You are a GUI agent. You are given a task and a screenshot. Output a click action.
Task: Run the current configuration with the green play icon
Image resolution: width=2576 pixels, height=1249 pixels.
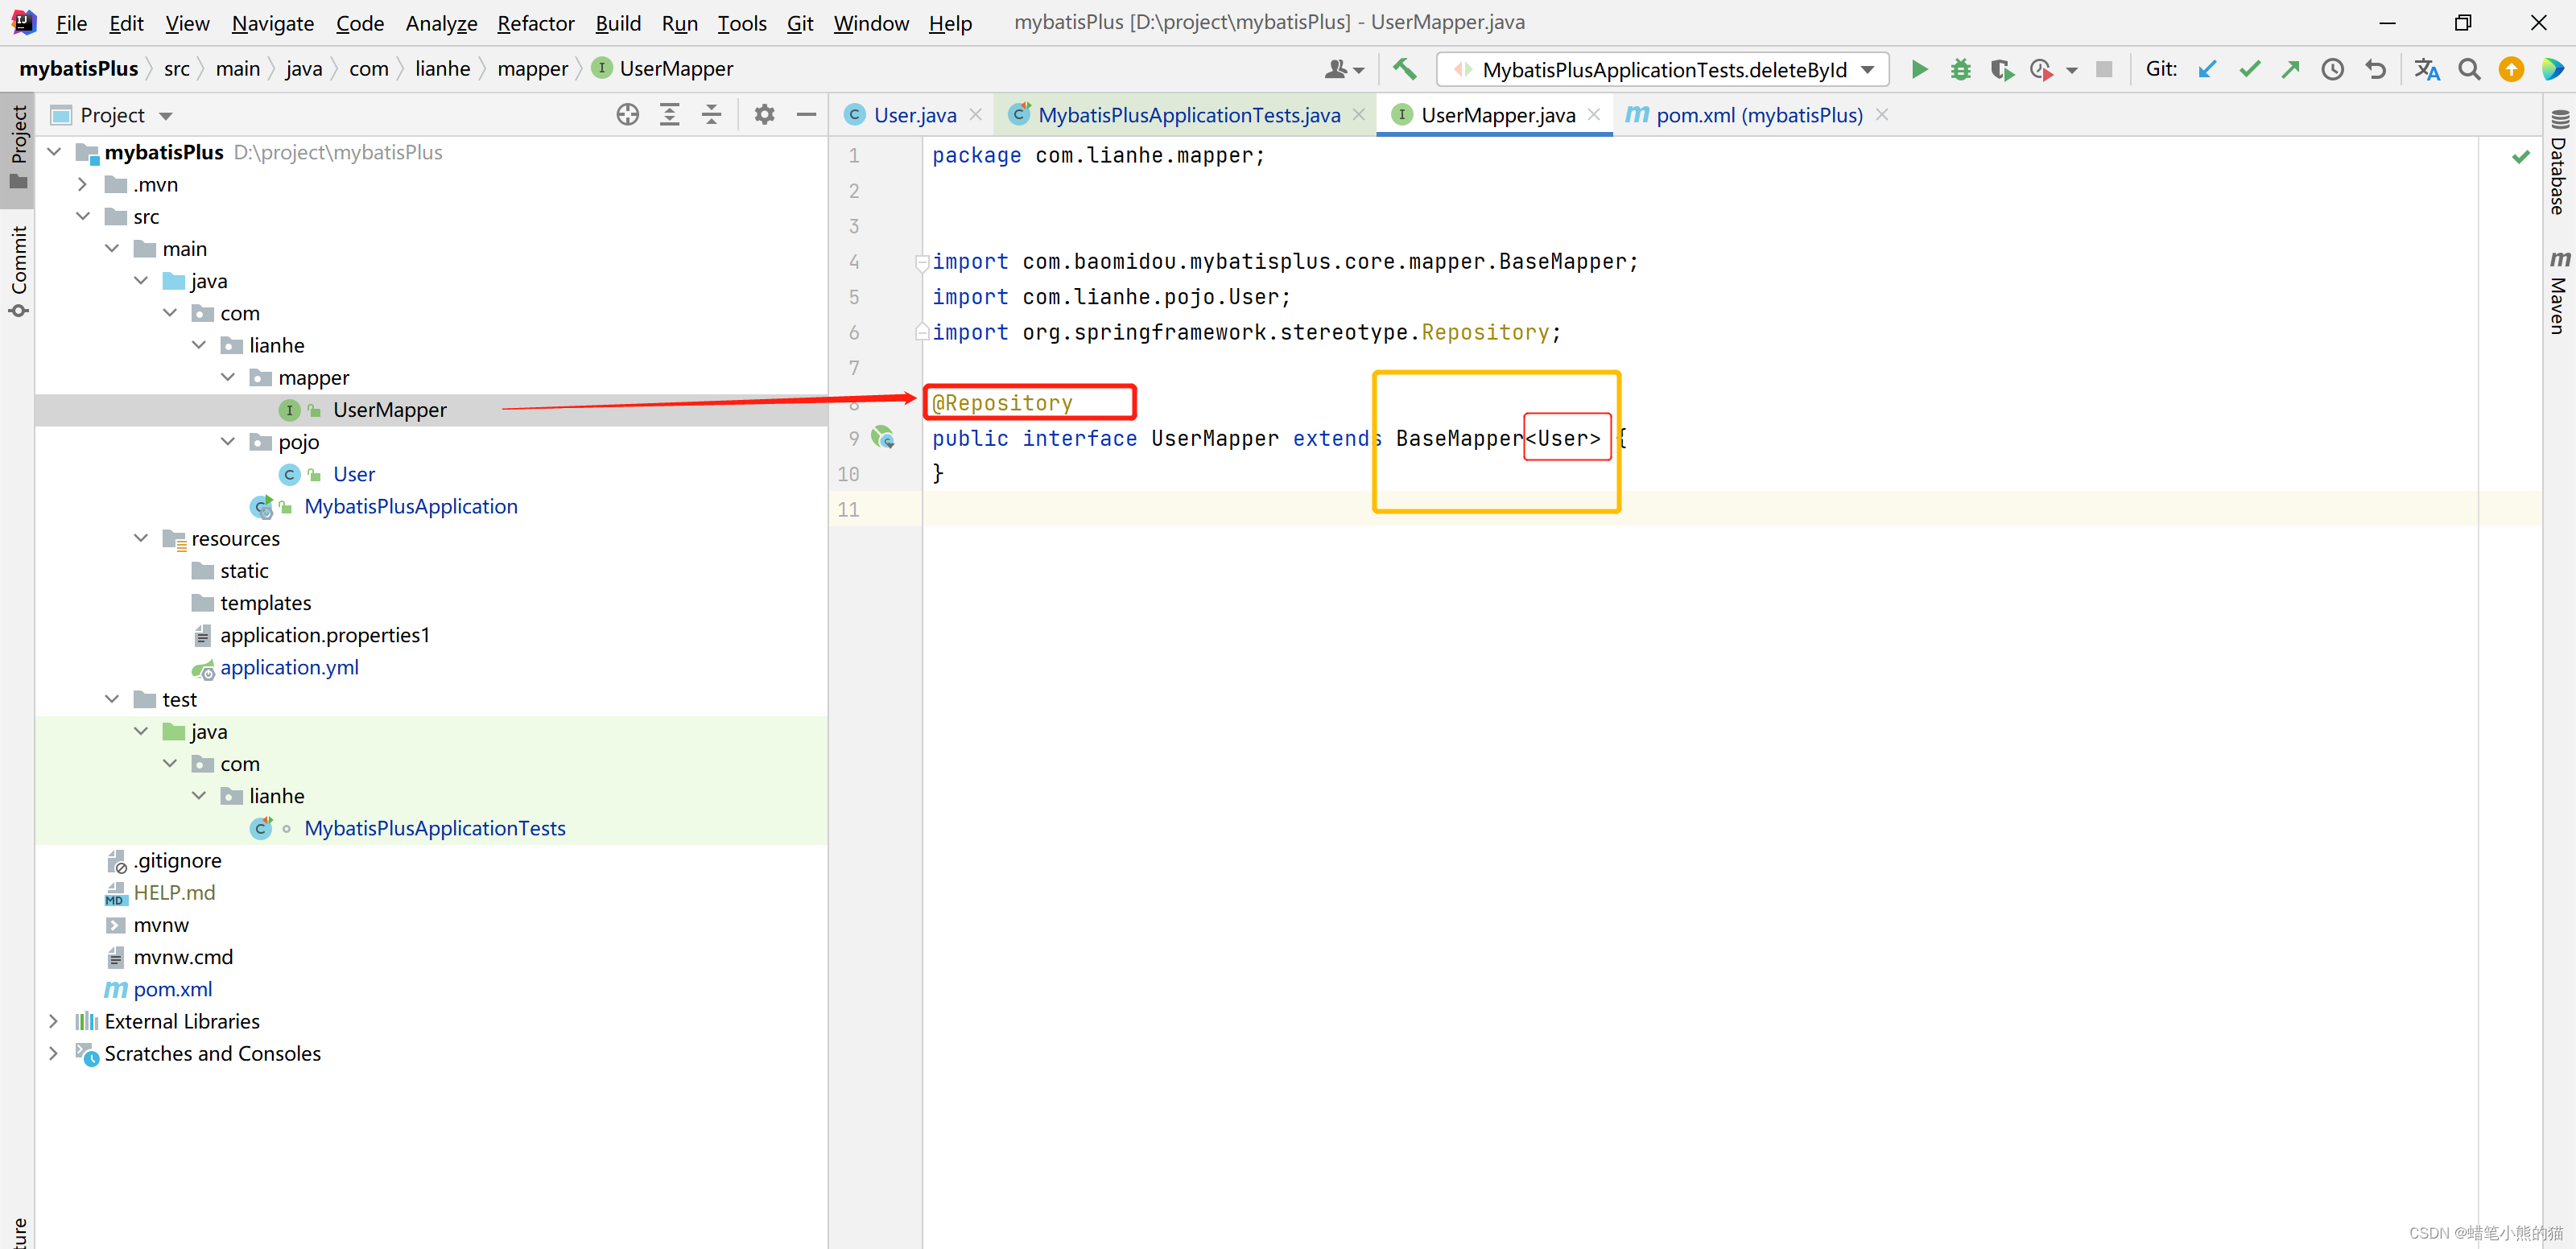(1918, 69)
